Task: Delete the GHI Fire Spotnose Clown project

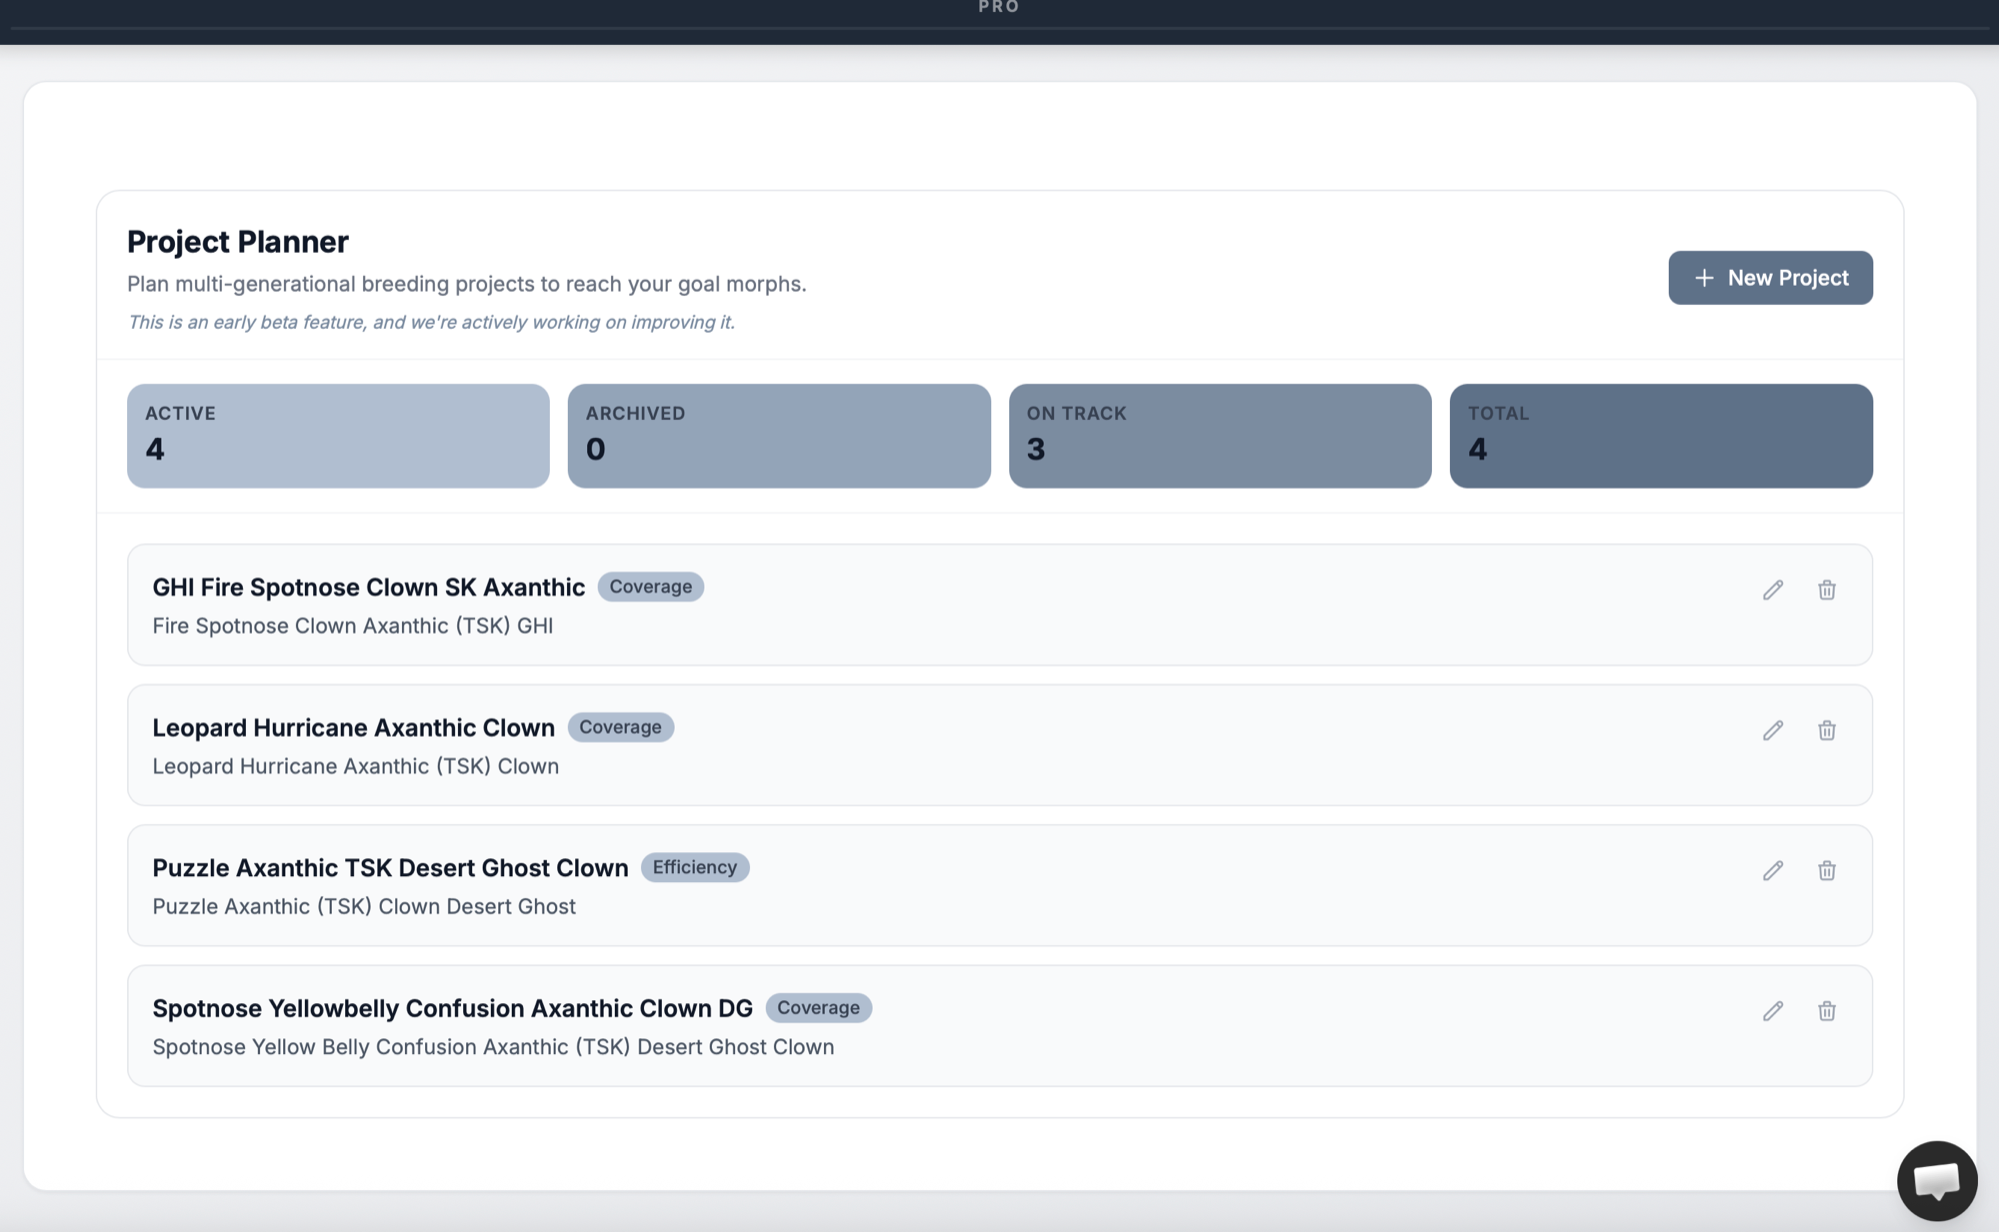Action: (1827, 590)
